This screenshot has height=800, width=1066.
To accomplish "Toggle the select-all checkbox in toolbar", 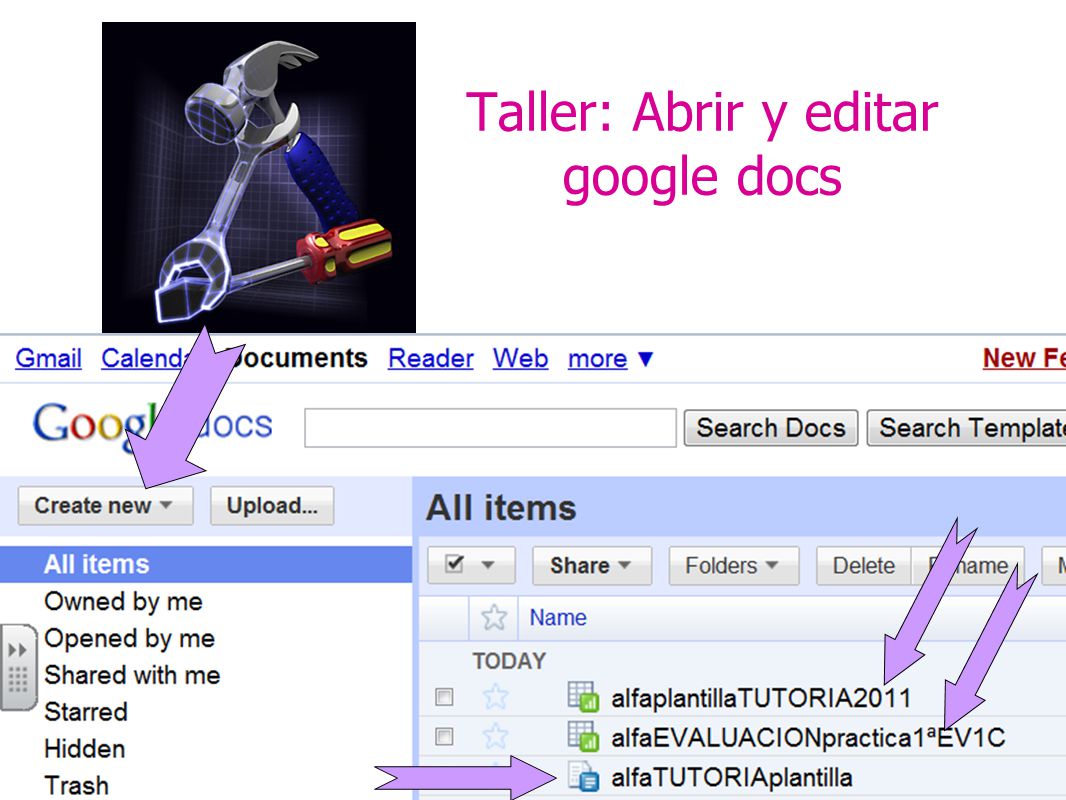I will [x=454, y=564].
